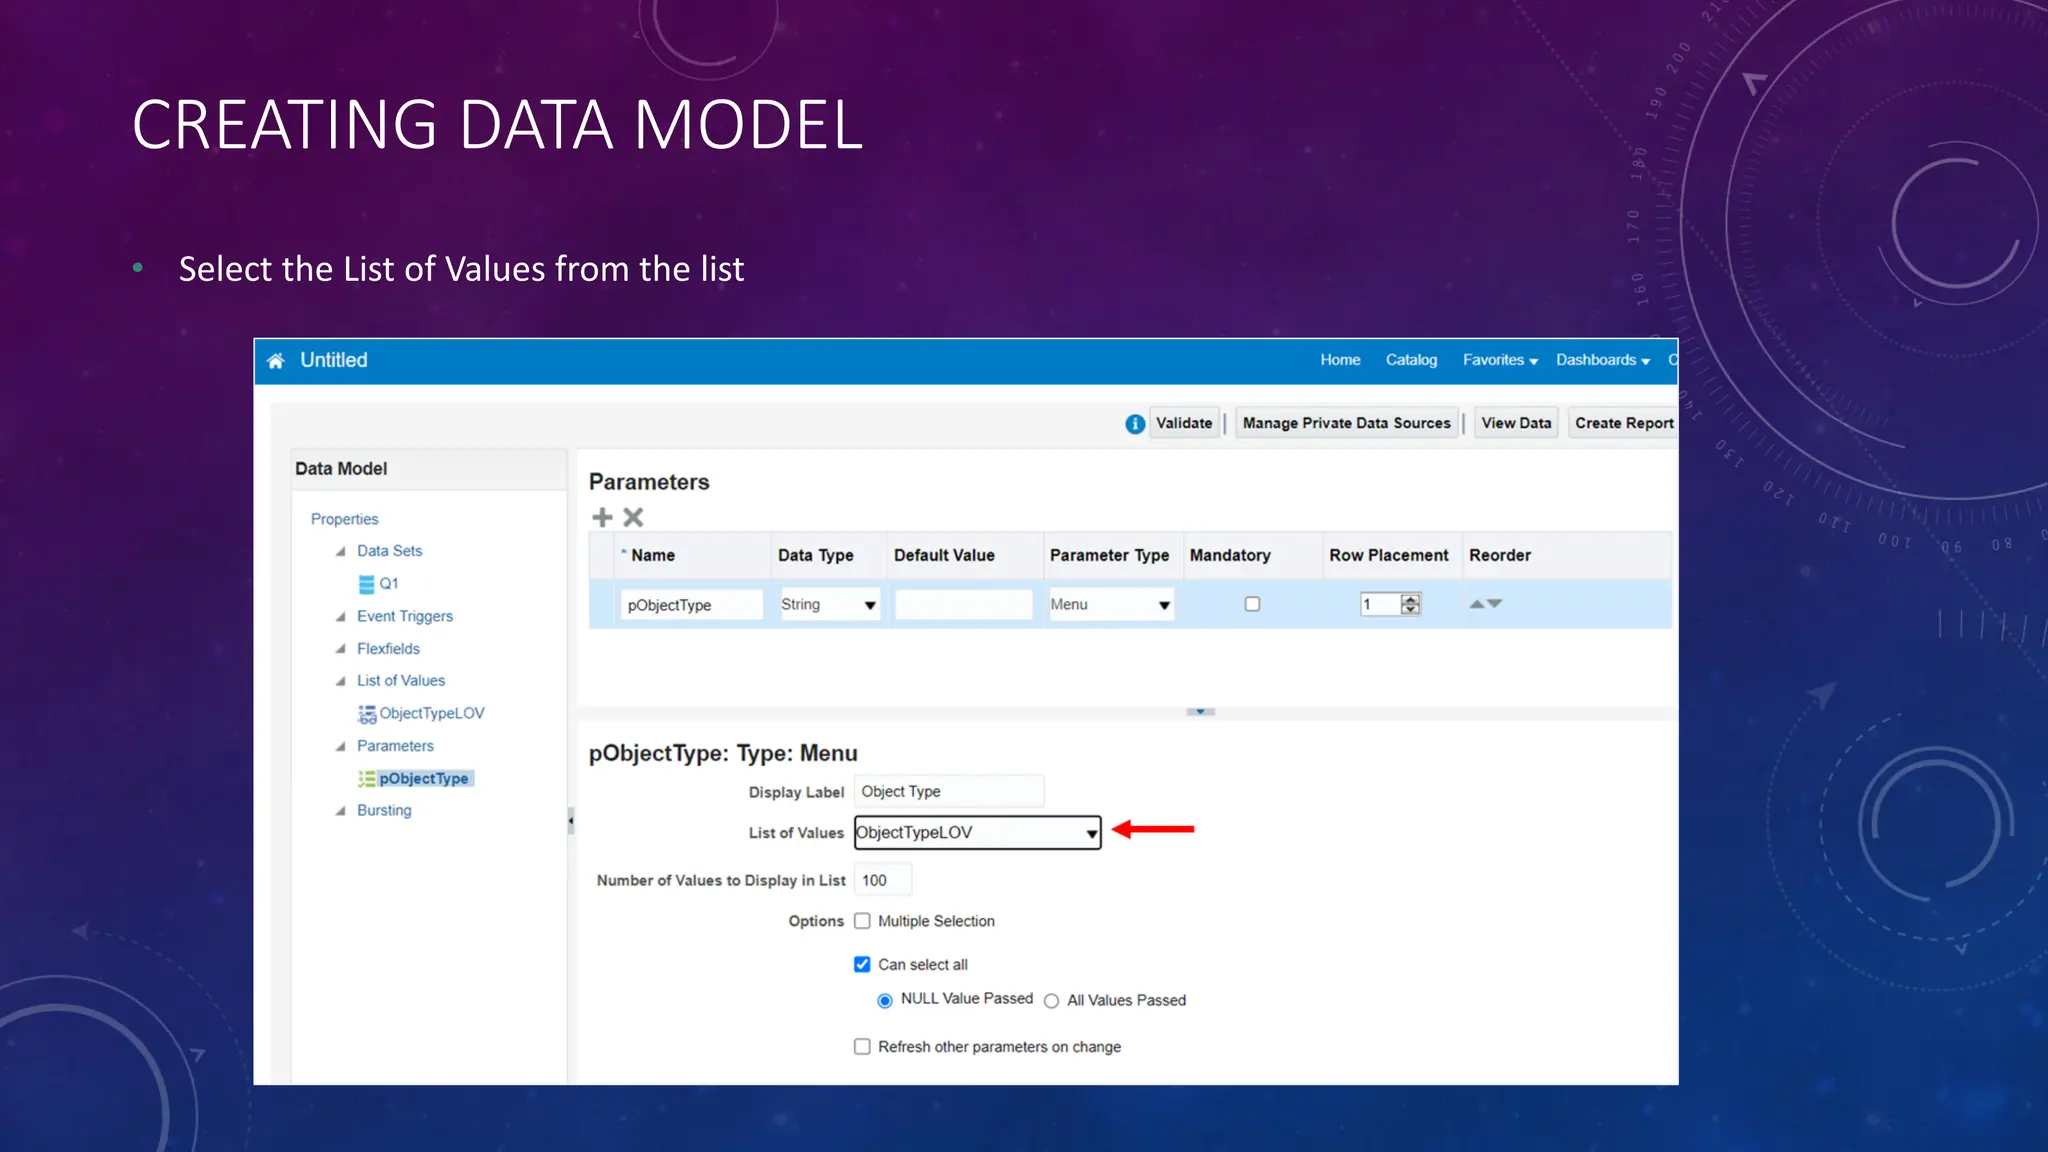Select pObjectType parameter in tree
The width and height of the screenshot is (2048, 1152).
[x=423, y=778]
